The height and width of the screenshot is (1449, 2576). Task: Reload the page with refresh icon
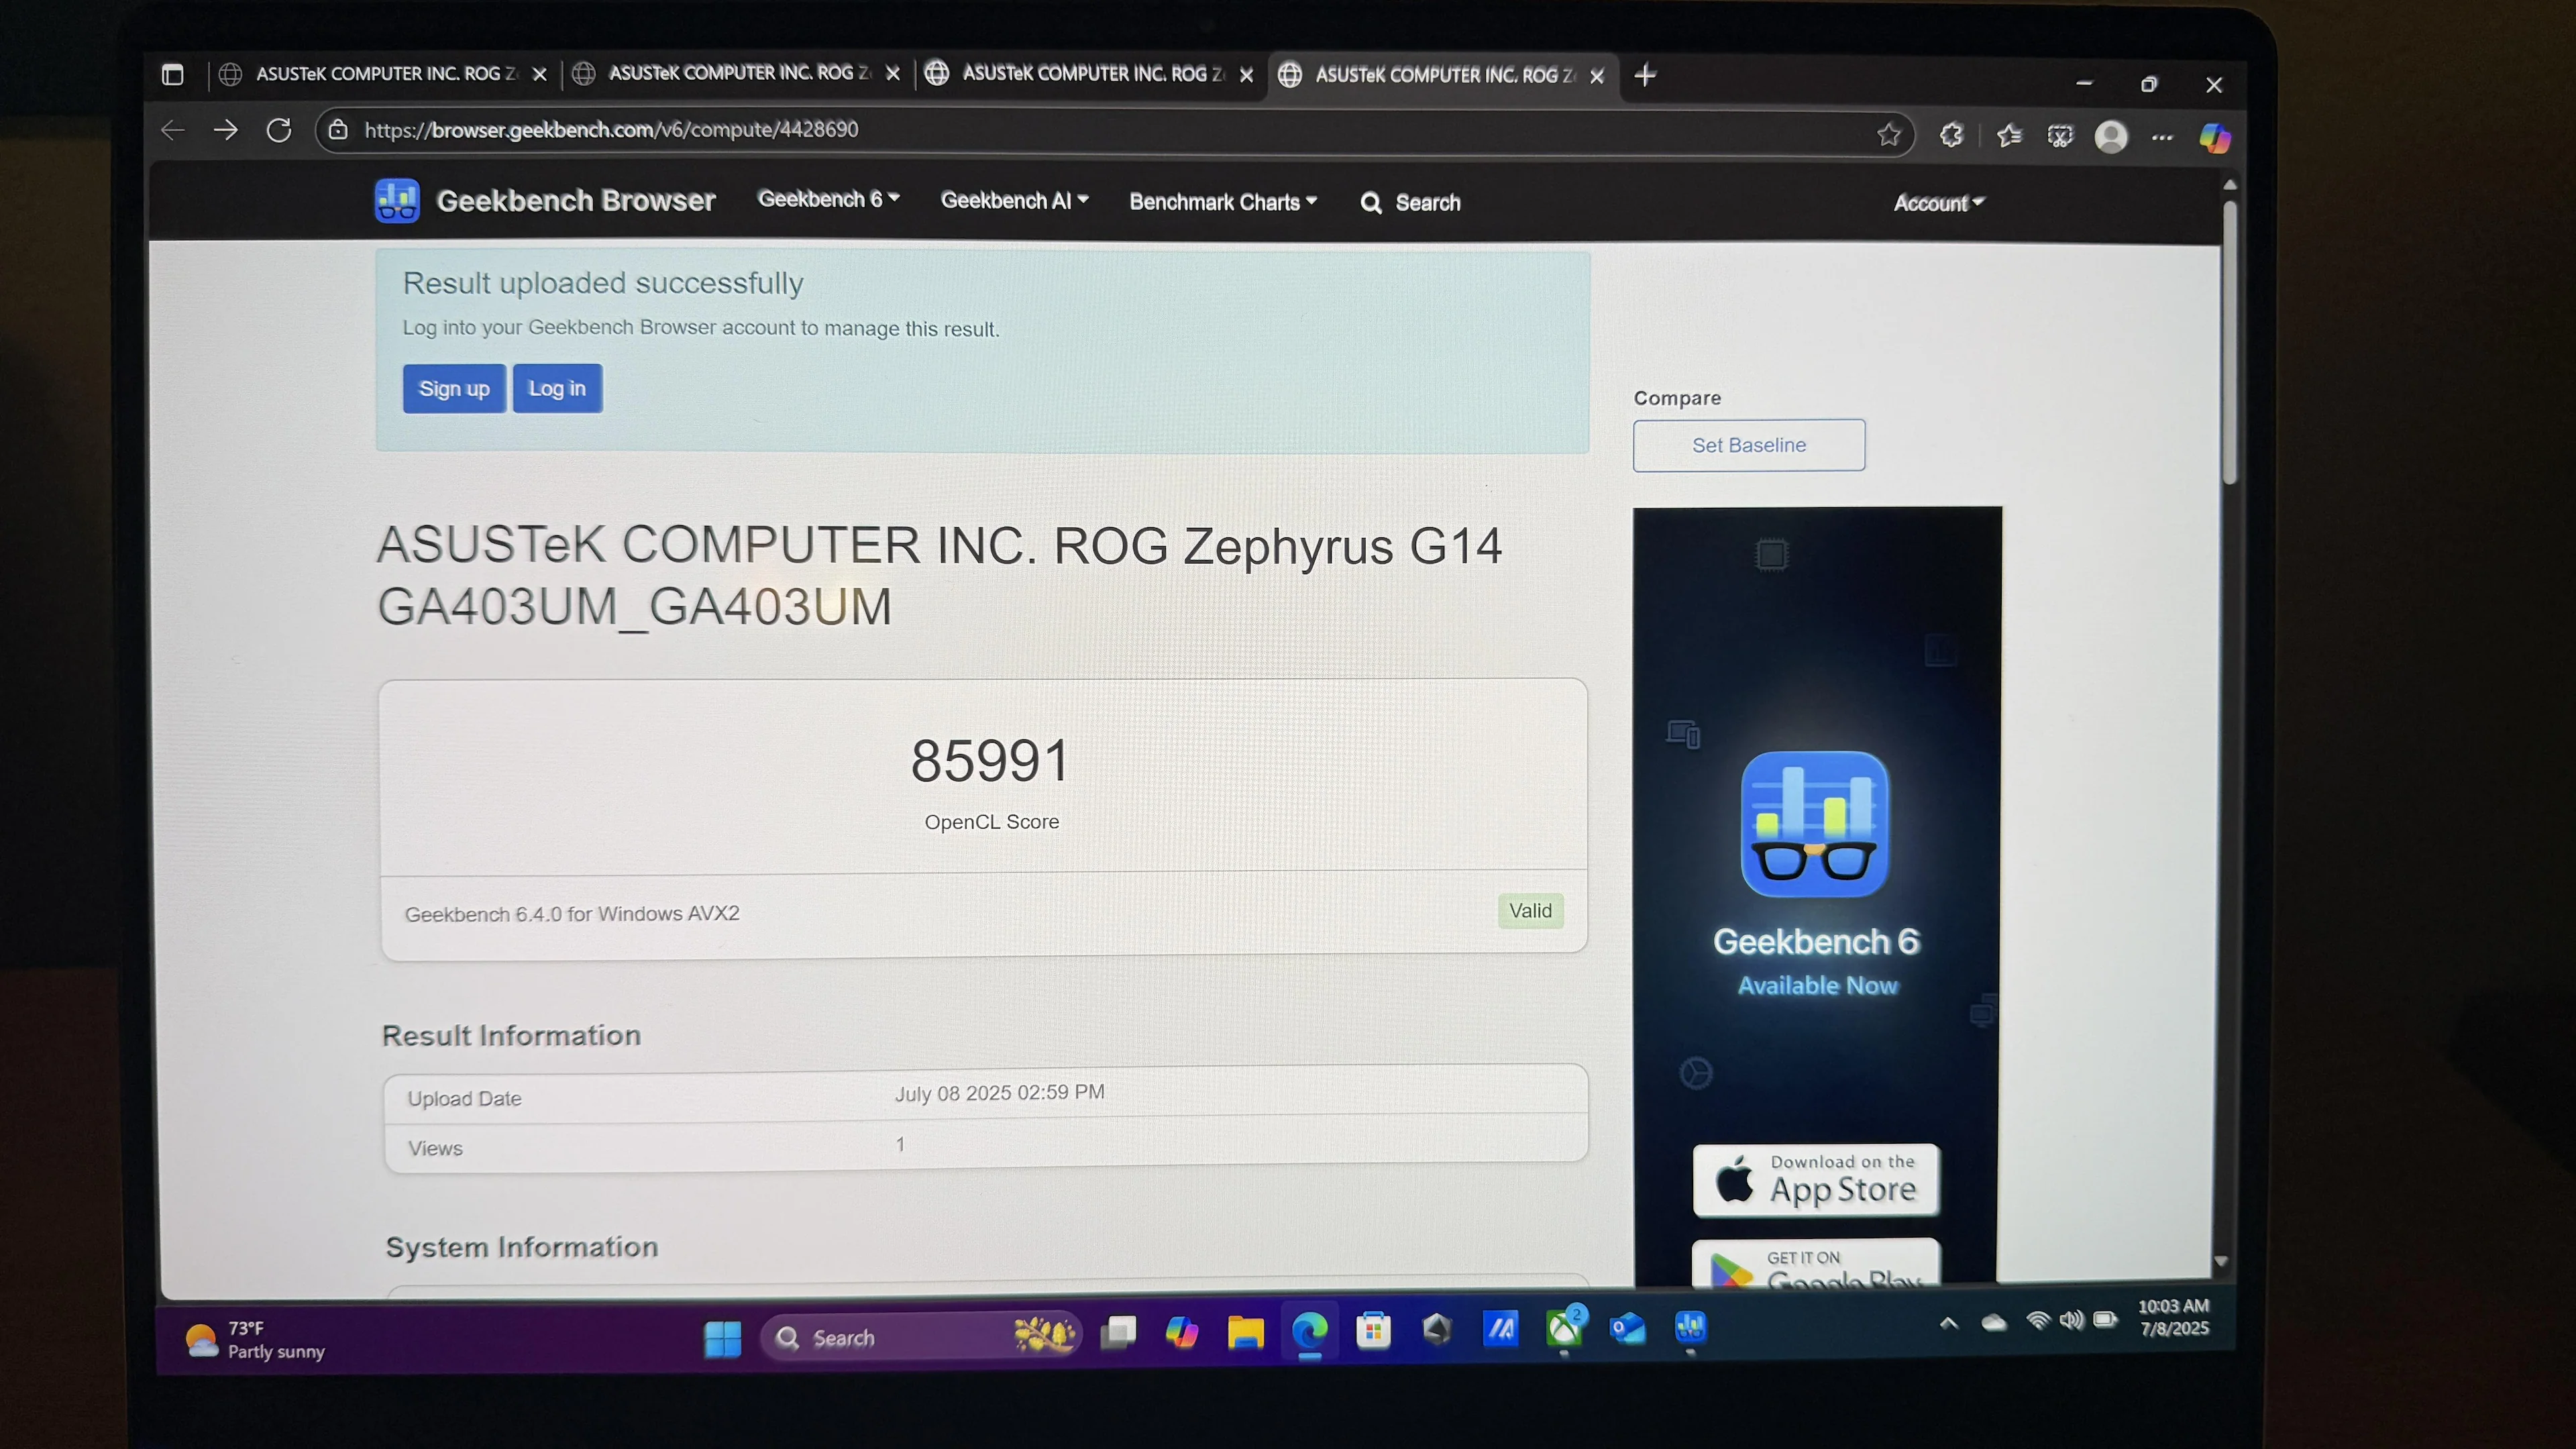[x=279, y=130]
